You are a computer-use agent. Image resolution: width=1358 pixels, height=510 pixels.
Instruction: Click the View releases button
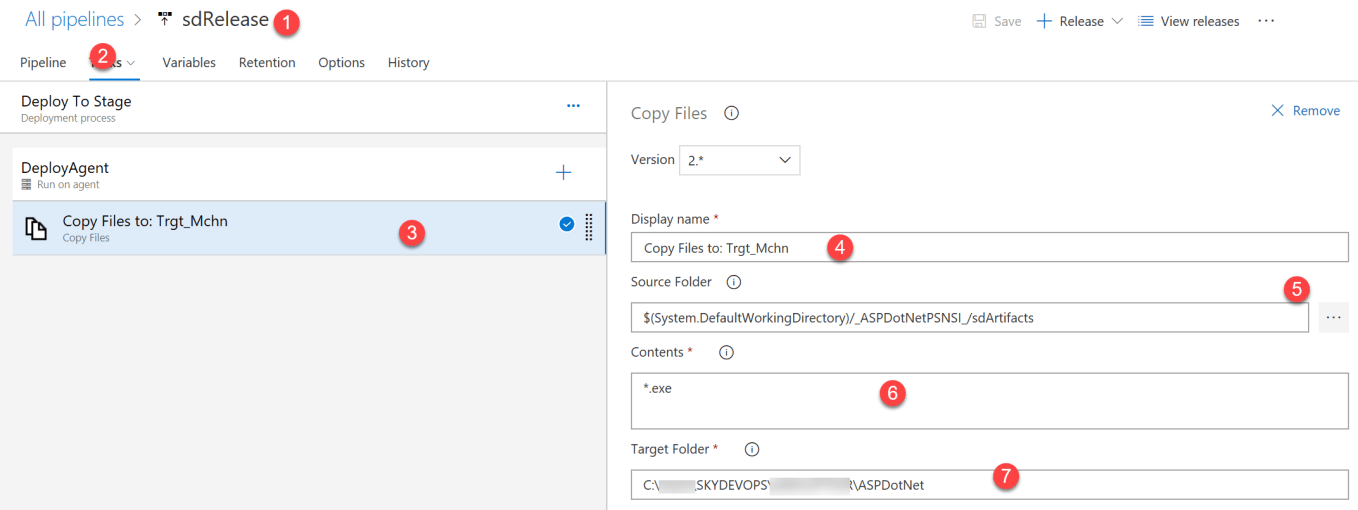click(x=1188, y=21)
